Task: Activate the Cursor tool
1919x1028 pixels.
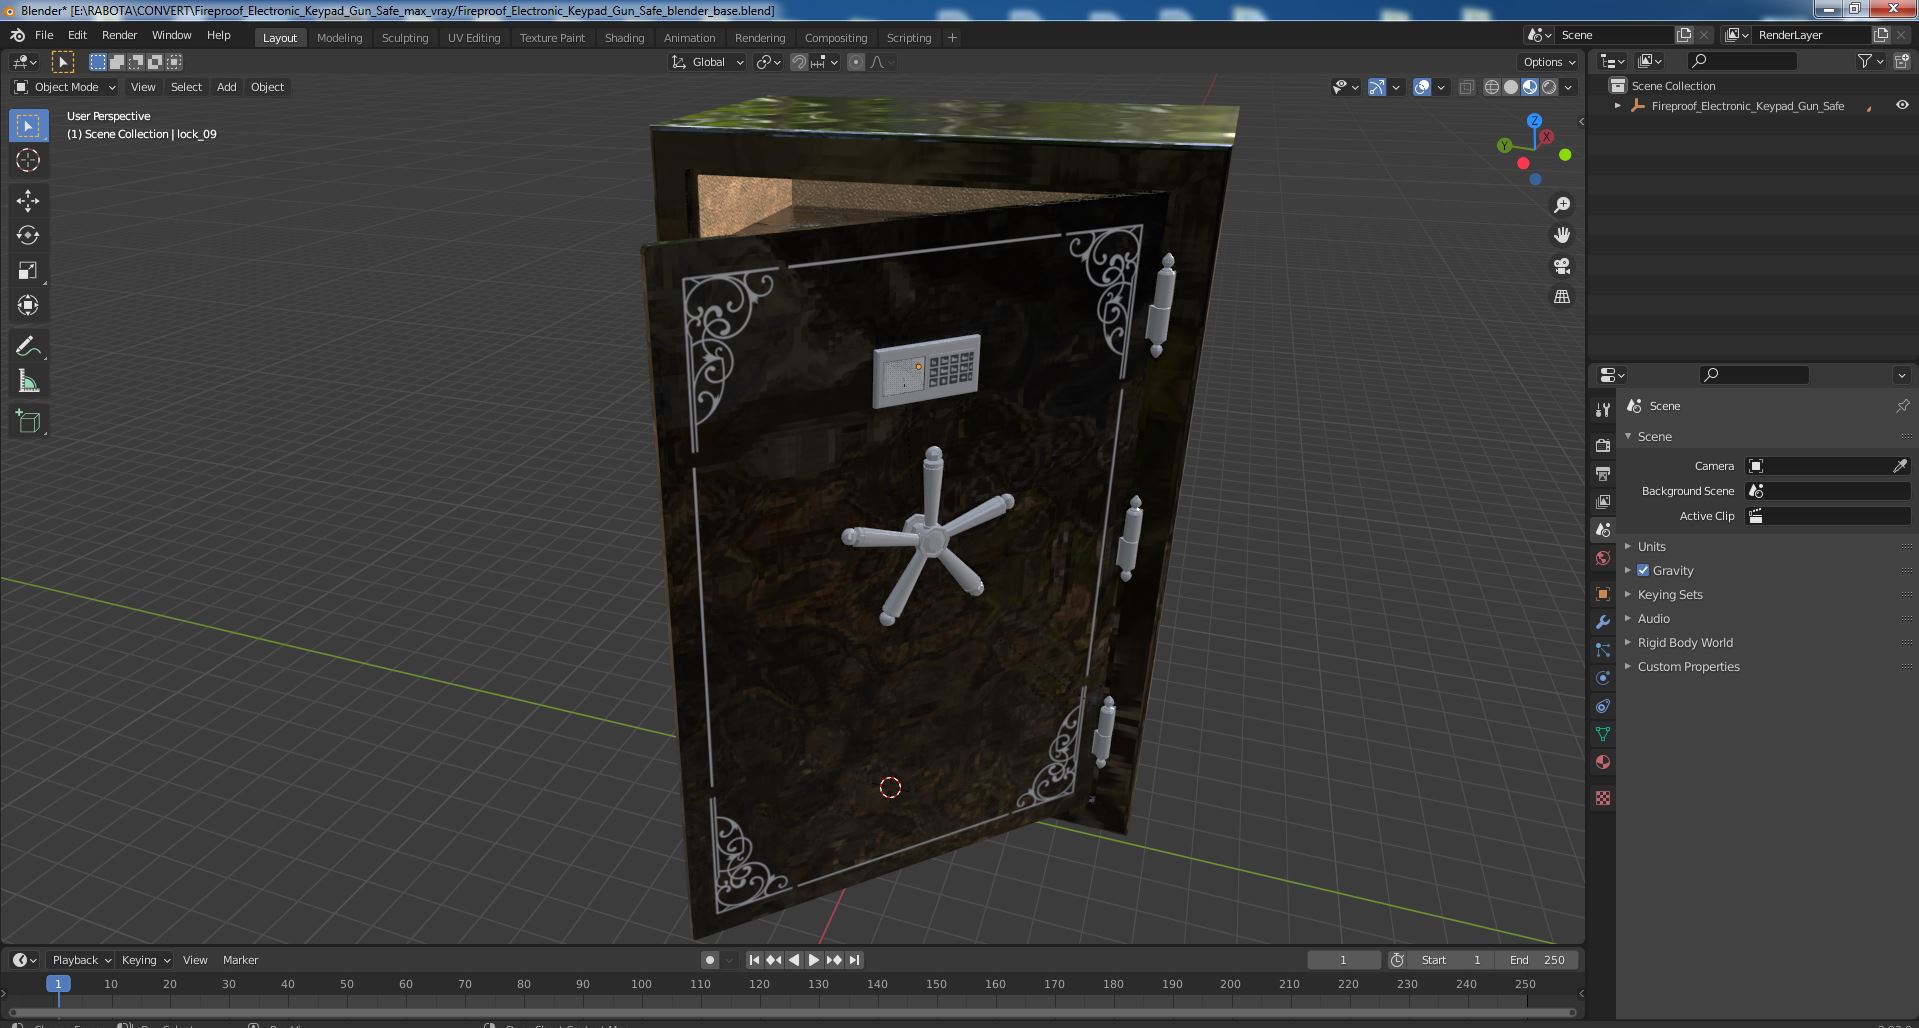Action: point(28,160)
